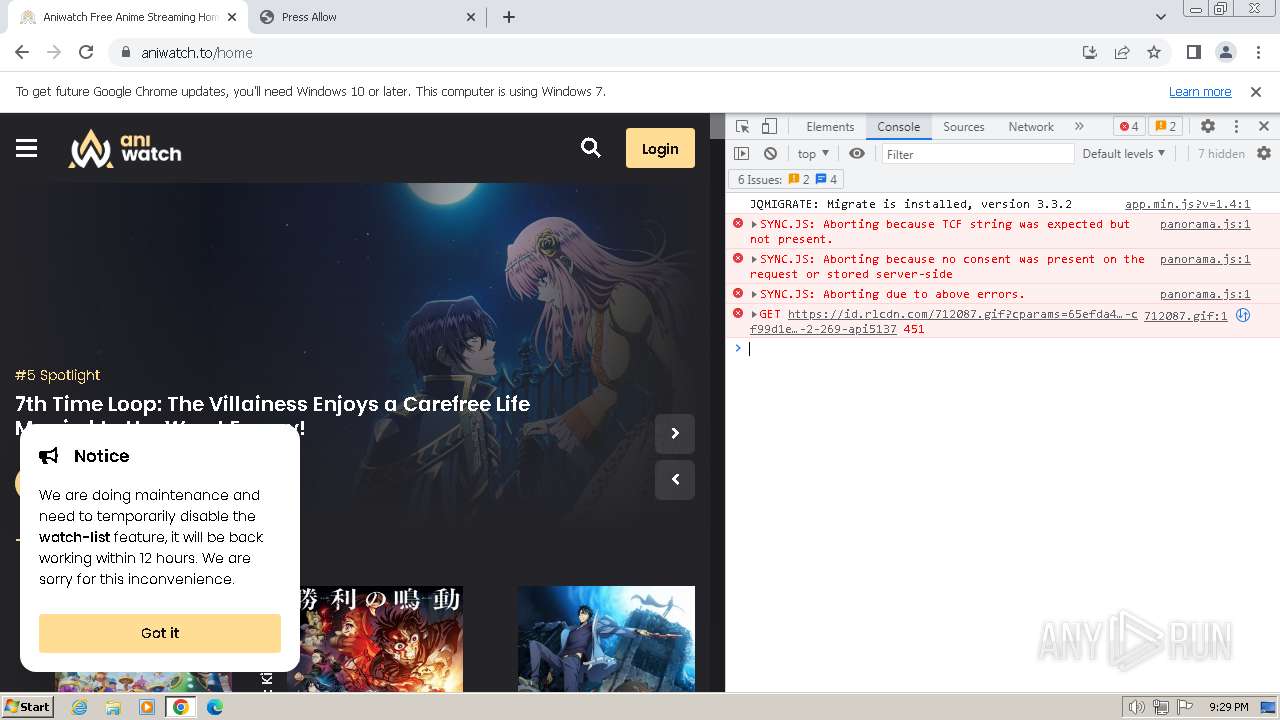Open the 712087.gif:1 source link
The width and height of the screenshot is (1280, 720).
pyautogui.click(x=1185, y=315)
